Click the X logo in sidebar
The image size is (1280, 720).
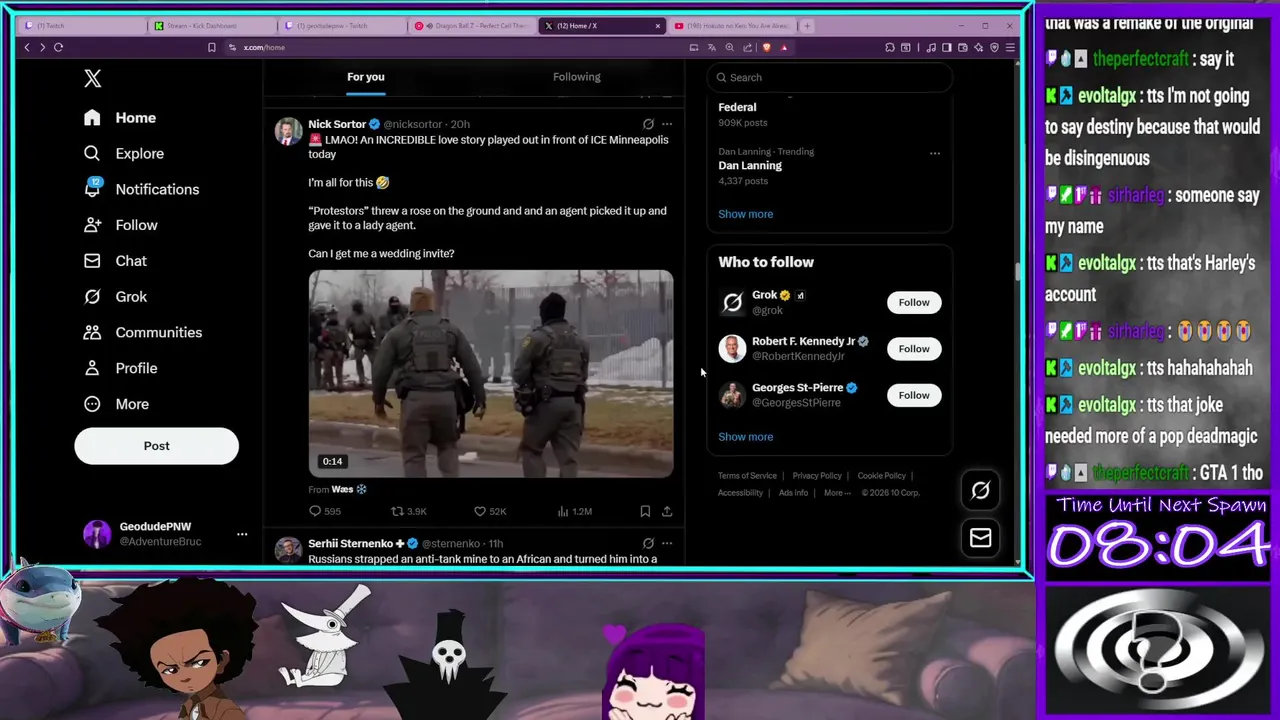(92, 78)
